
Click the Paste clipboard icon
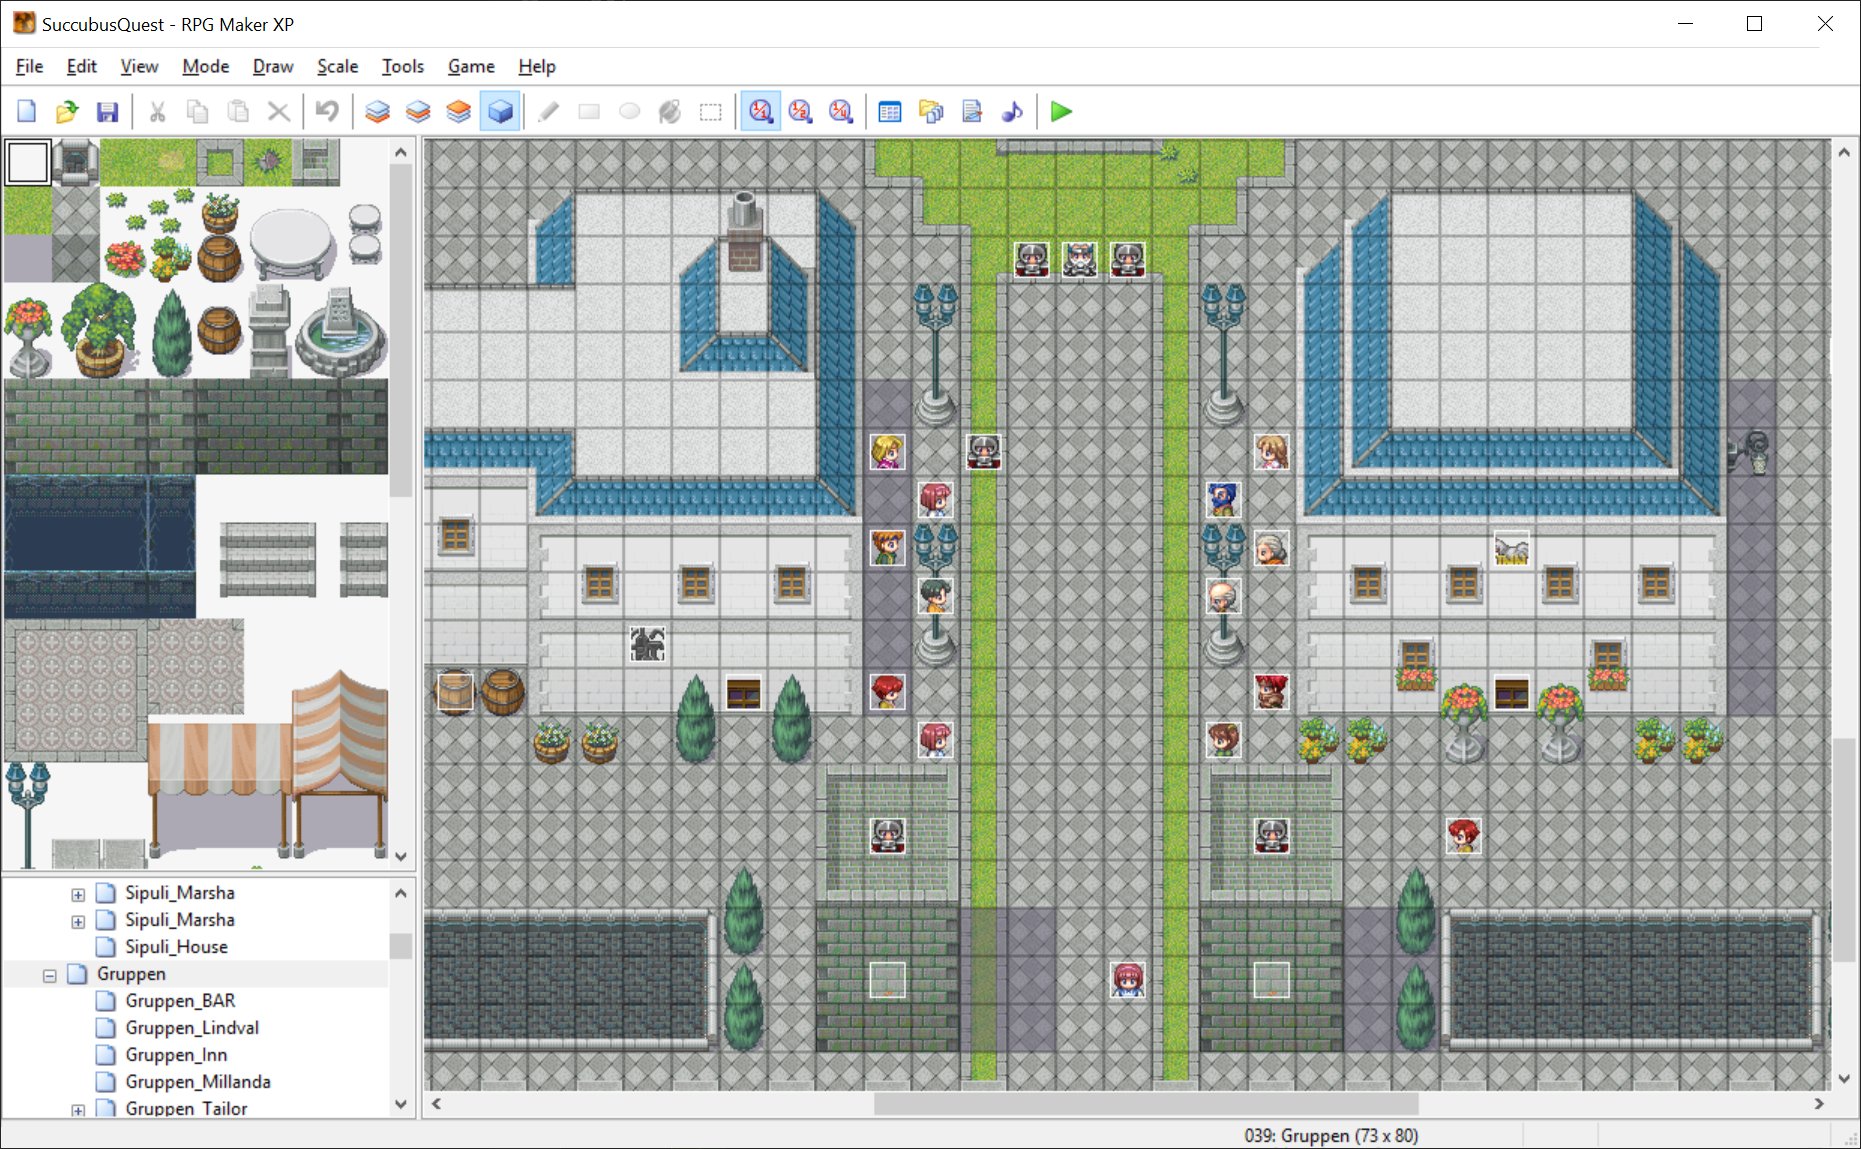238,111
